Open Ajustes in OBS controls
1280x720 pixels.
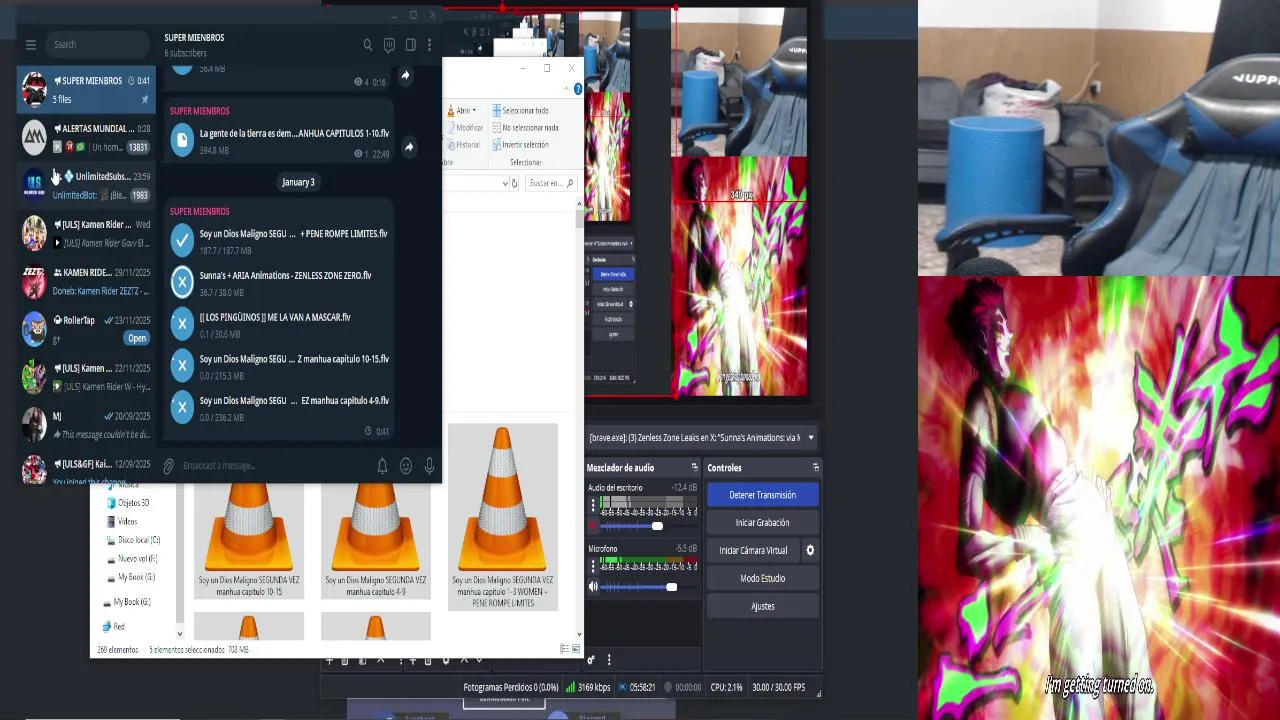coord(763,606)
